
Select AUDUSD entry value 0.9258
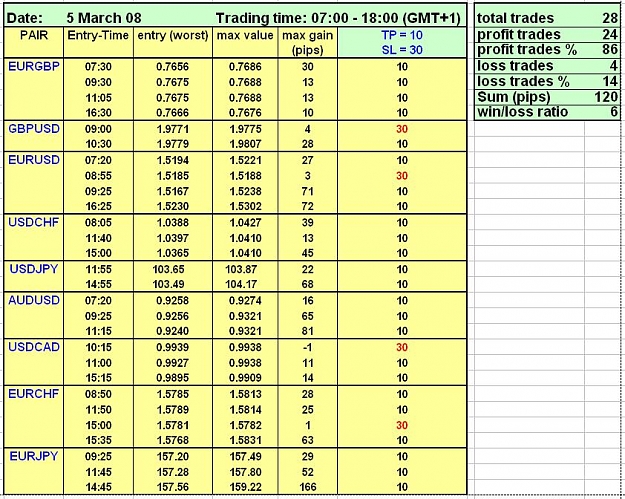coord(172,301)
